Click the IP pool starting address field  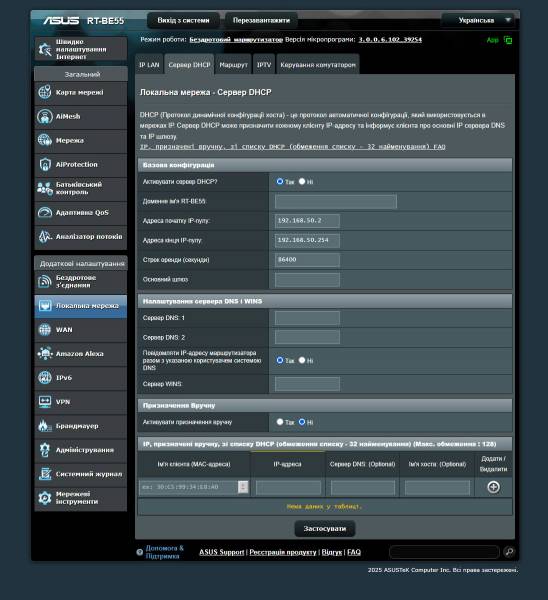[307, 221]
